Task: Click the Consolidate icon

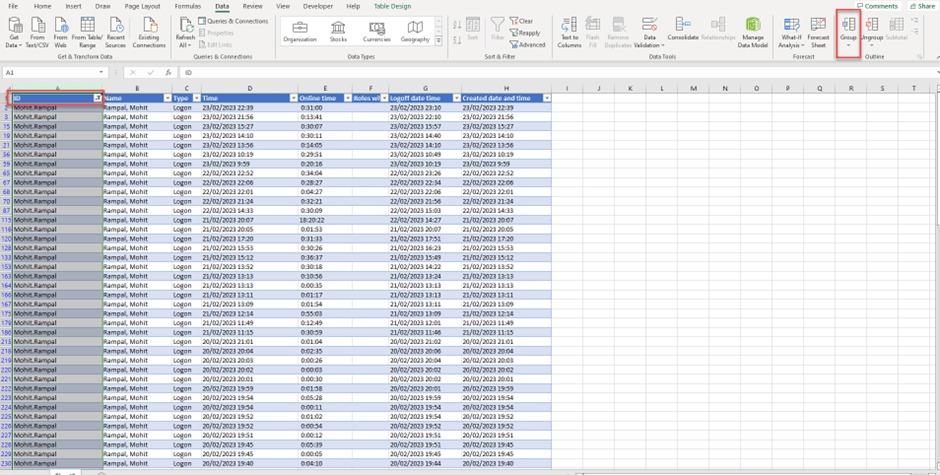Action: [683, 32]
